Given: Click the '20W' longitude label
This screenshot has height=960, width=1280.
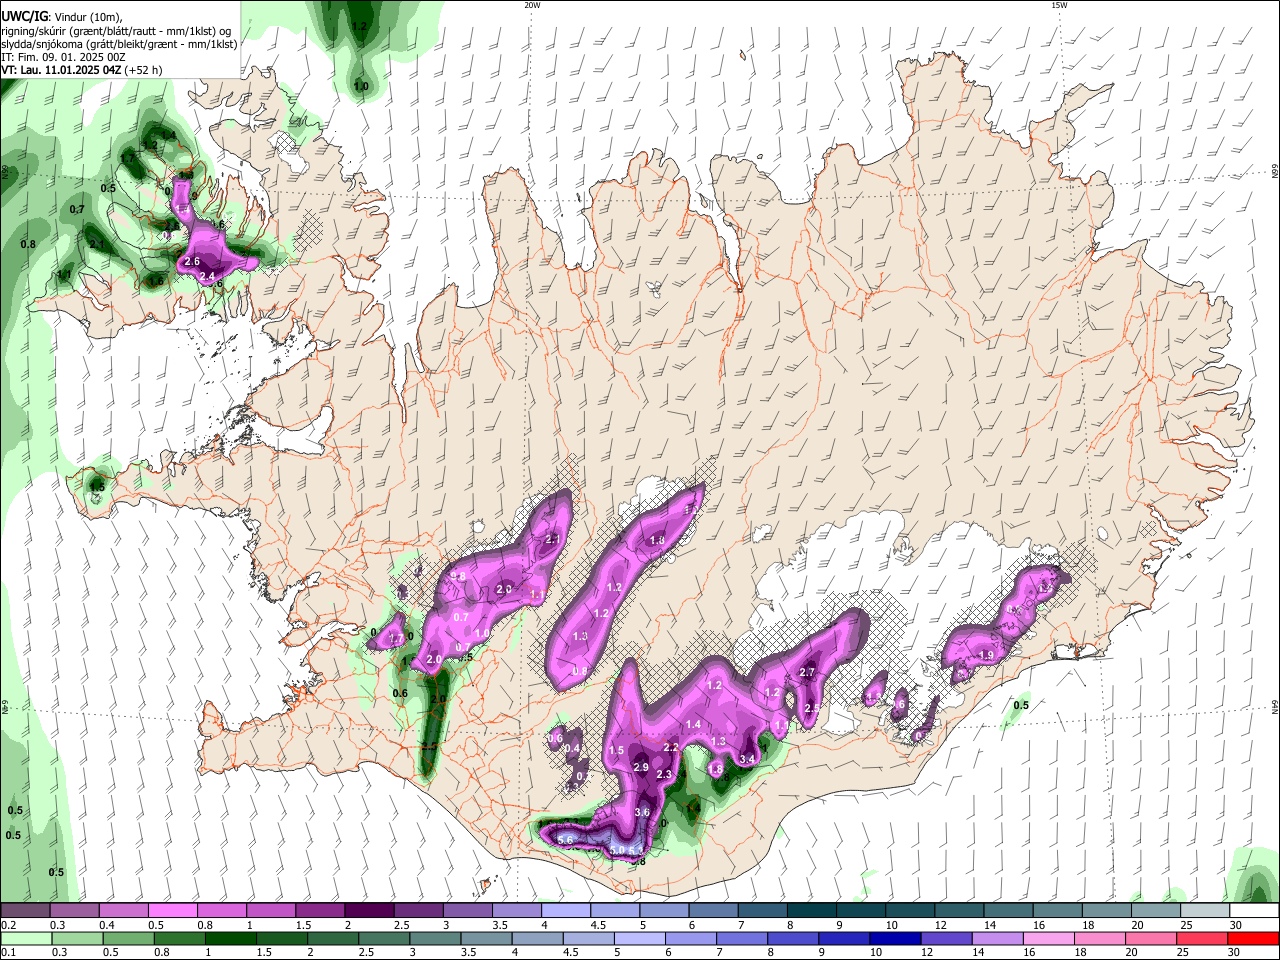Looking at the screenshot, I should click(532, 5).
